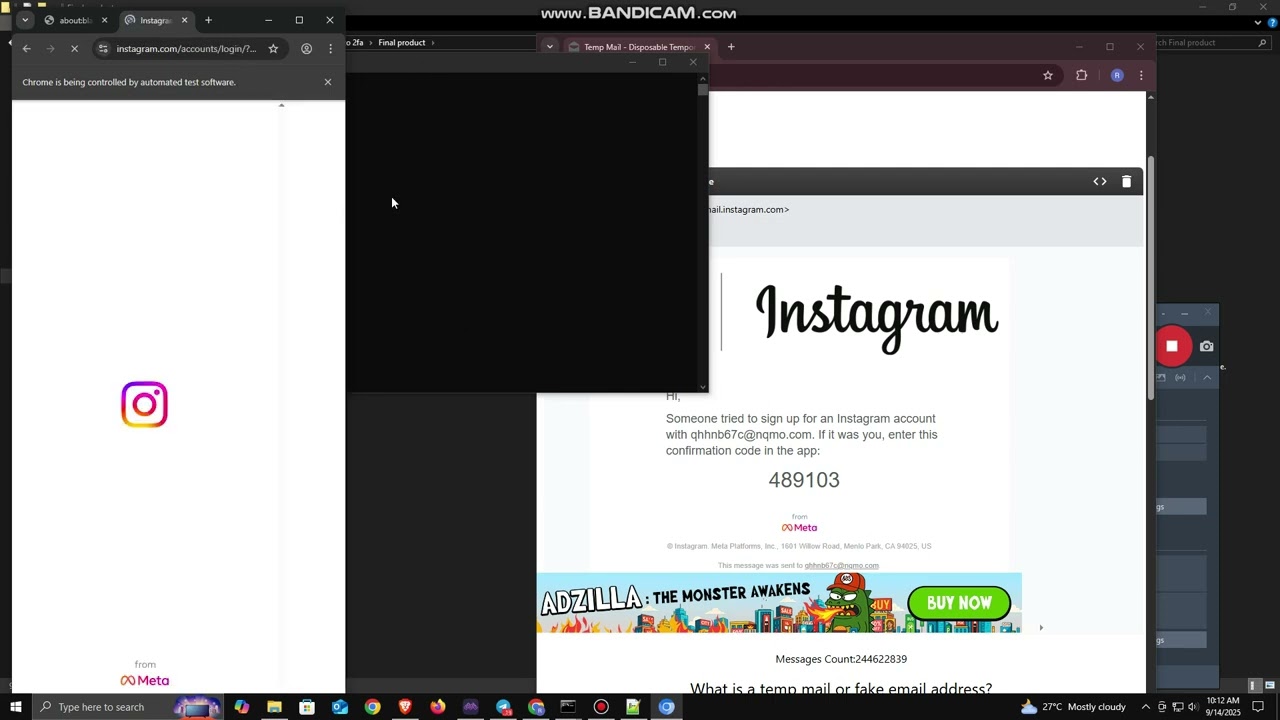
Task: Close the Instagram tab
Action: (x=184, y=20)
